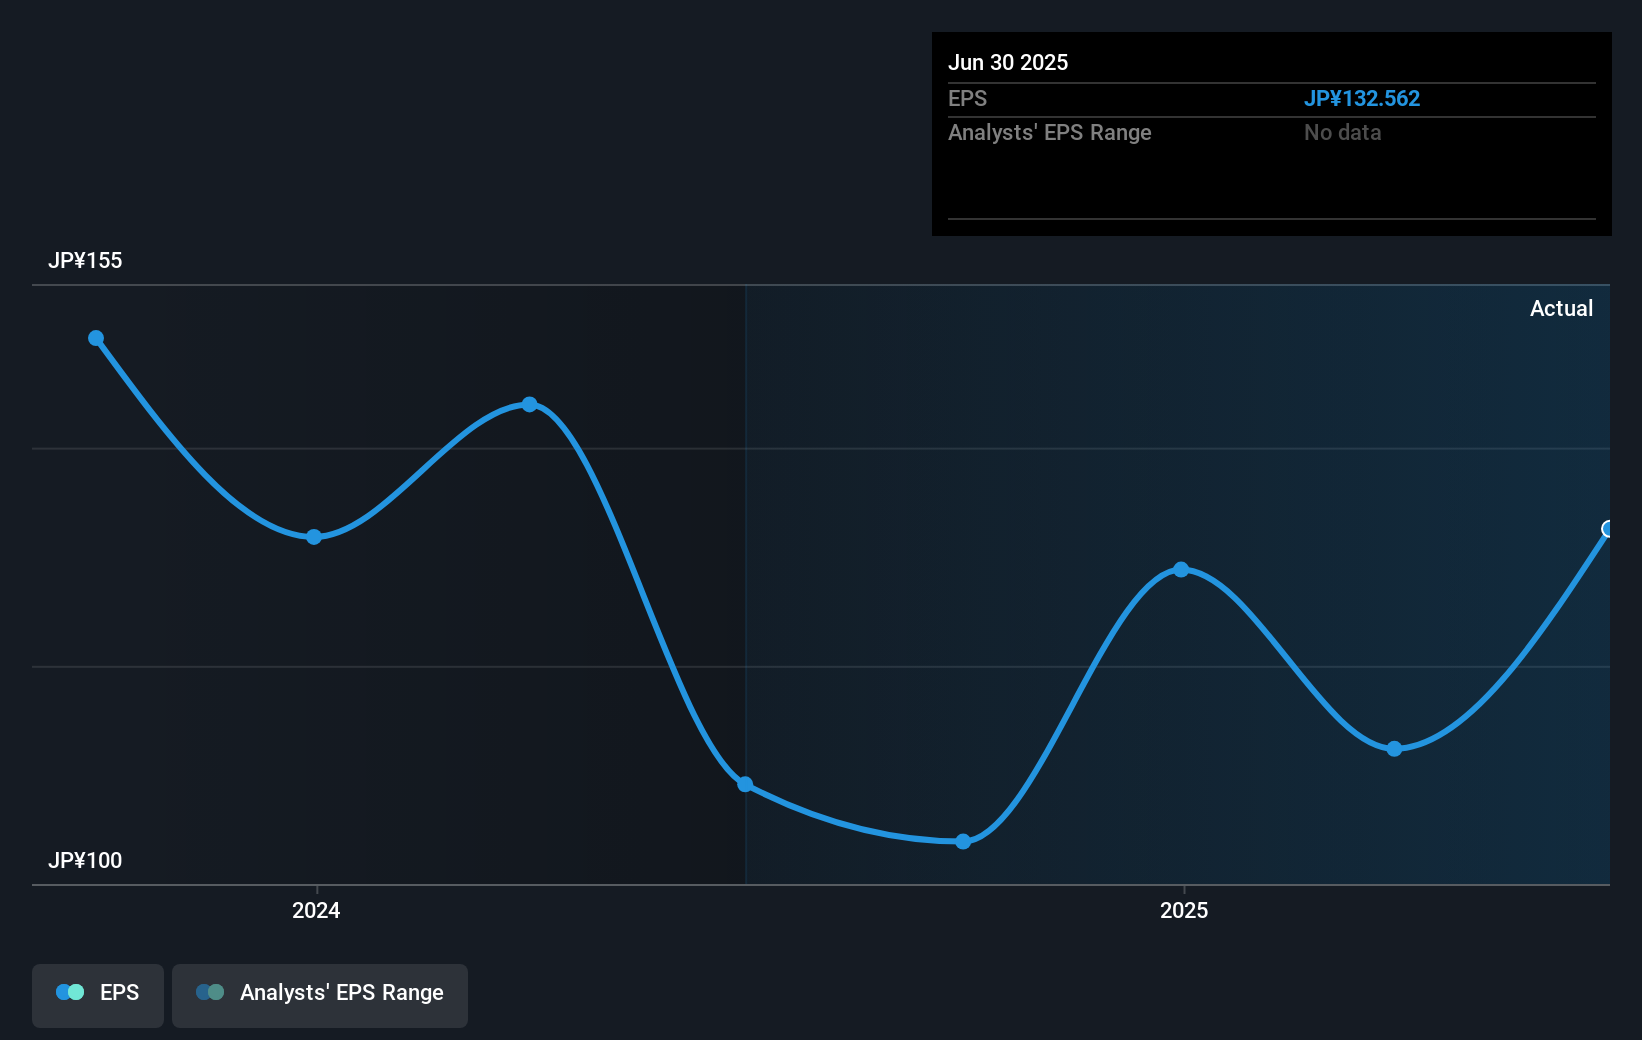Toggle the EPS legend series
This screenshot has height=1040, width=1642.
(x=98, y=995)
